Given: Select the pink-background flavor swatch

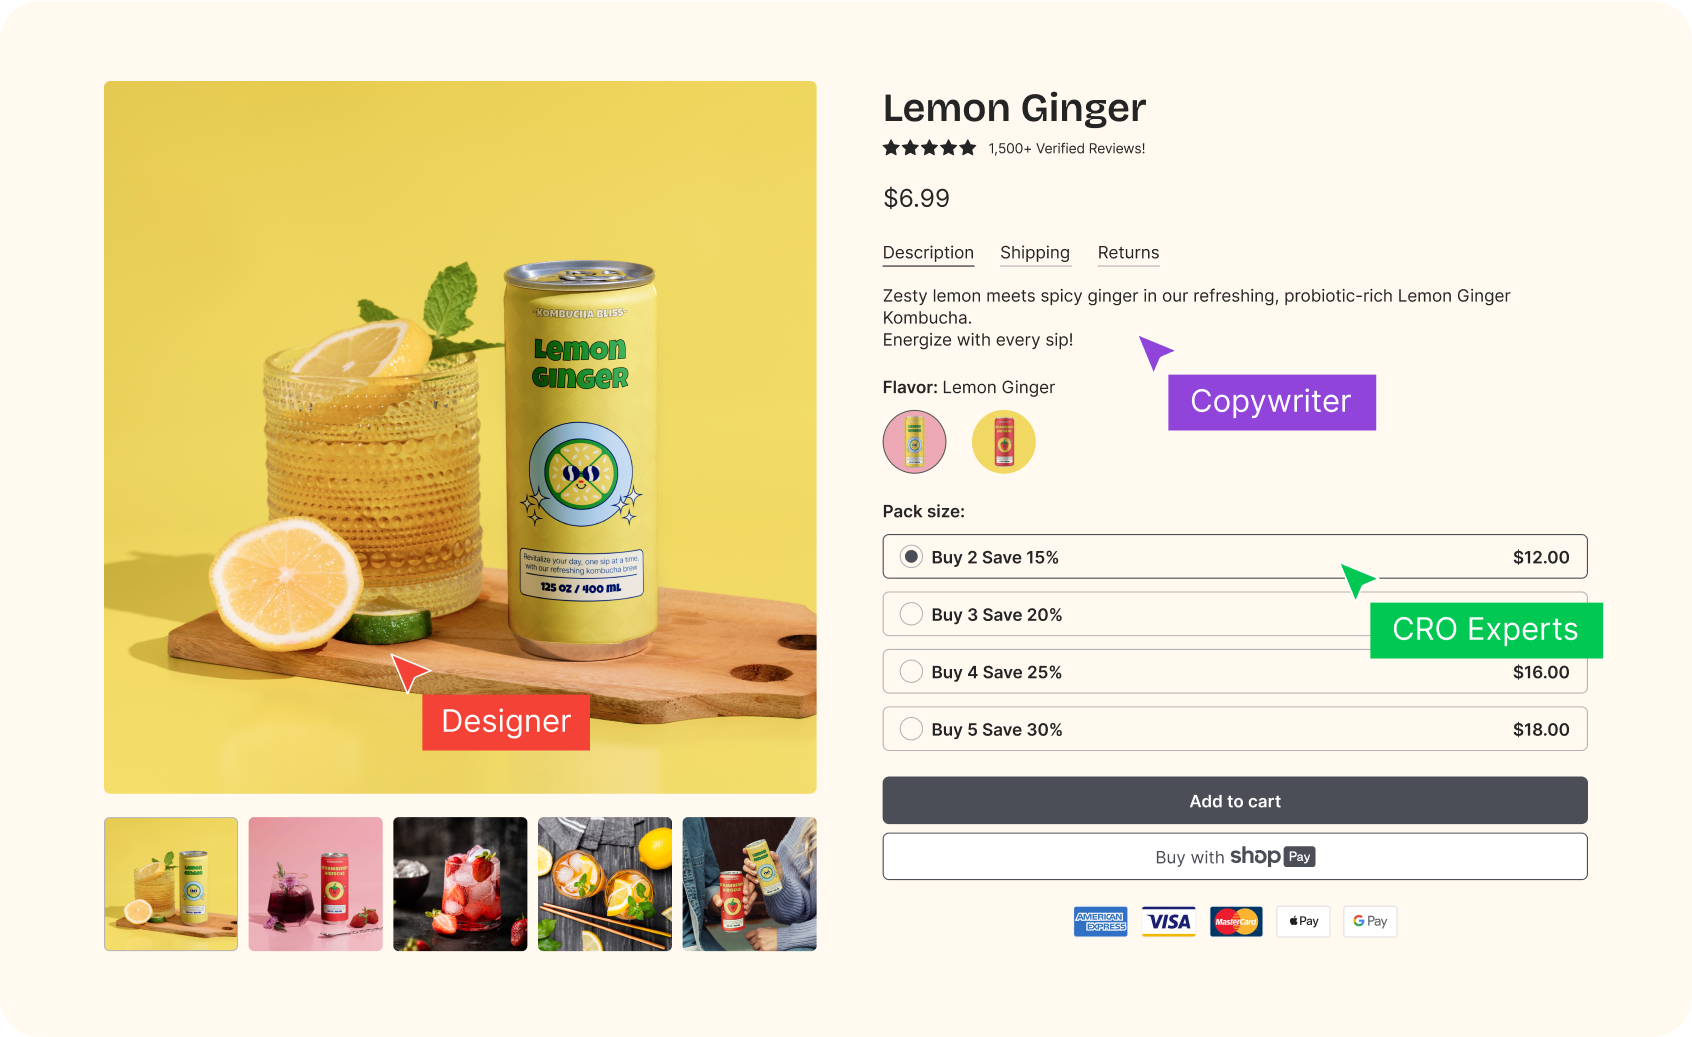Looking at the screenshot, I should point(914,441).
